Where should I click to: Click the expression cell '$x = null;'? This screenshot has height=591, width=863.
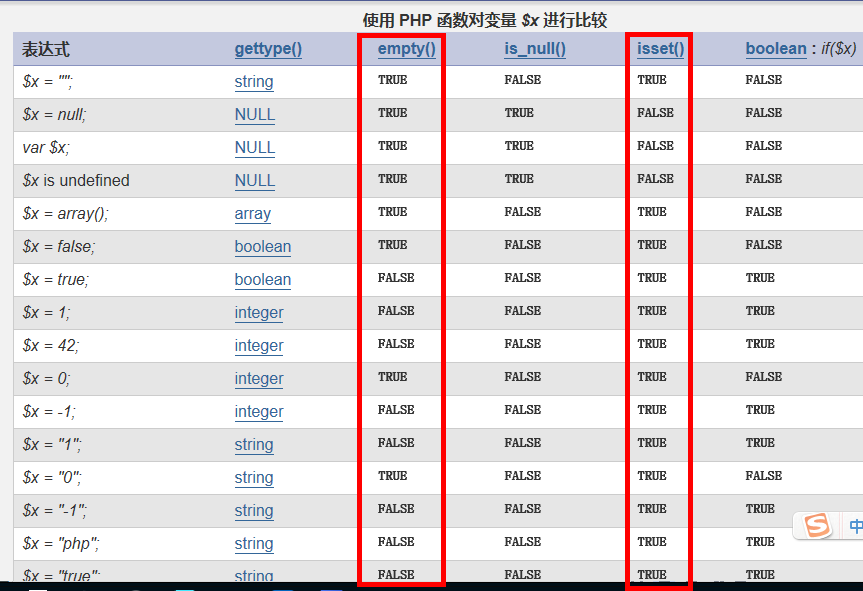click(54, 114)
